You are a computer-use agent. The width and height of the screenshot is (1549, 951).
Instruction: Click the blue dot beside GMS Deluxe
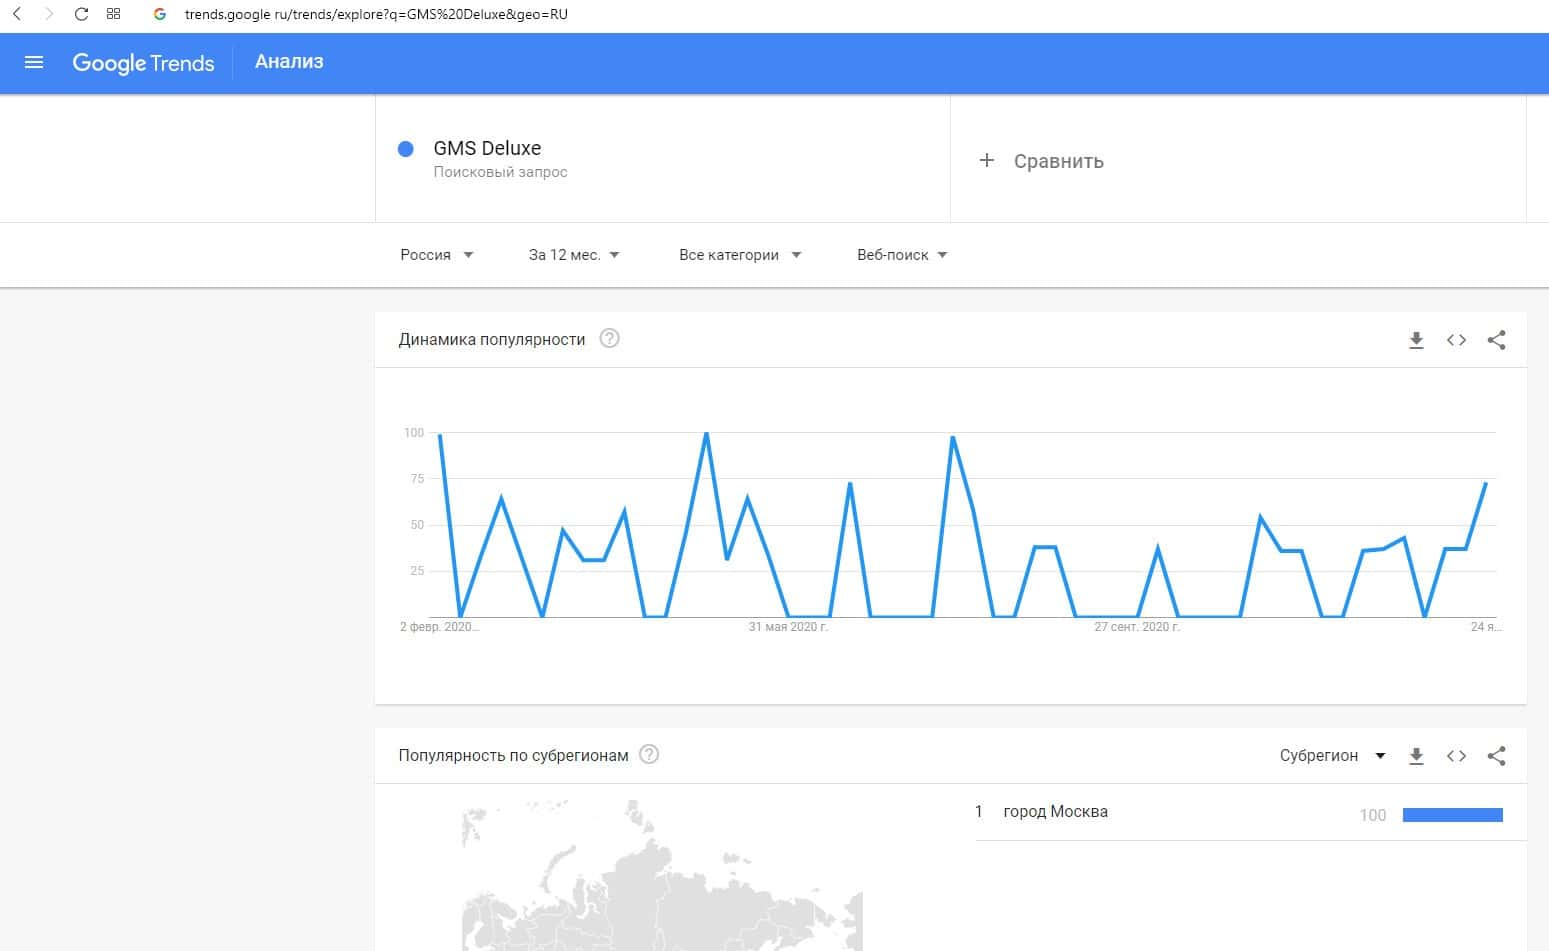click(406, 149)
